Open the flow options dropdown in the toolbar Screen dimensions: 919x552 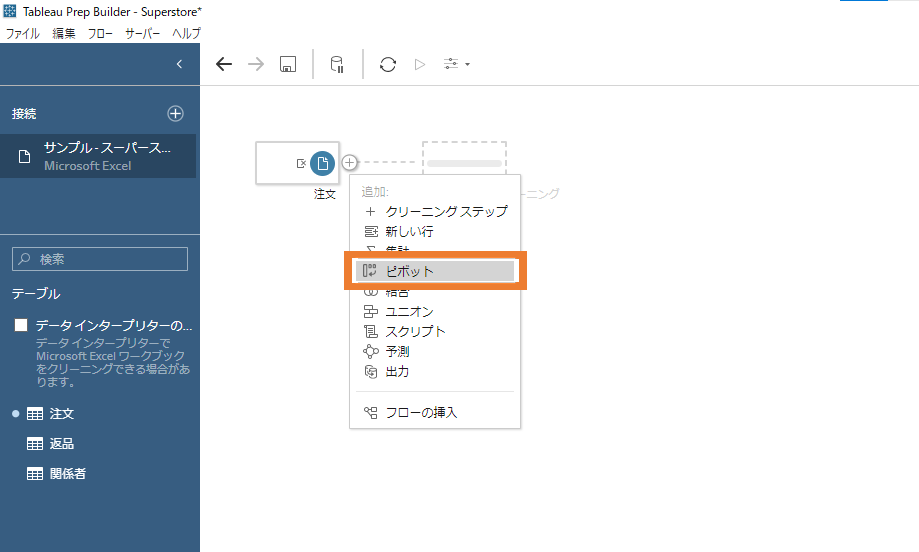tap(457, 64)
